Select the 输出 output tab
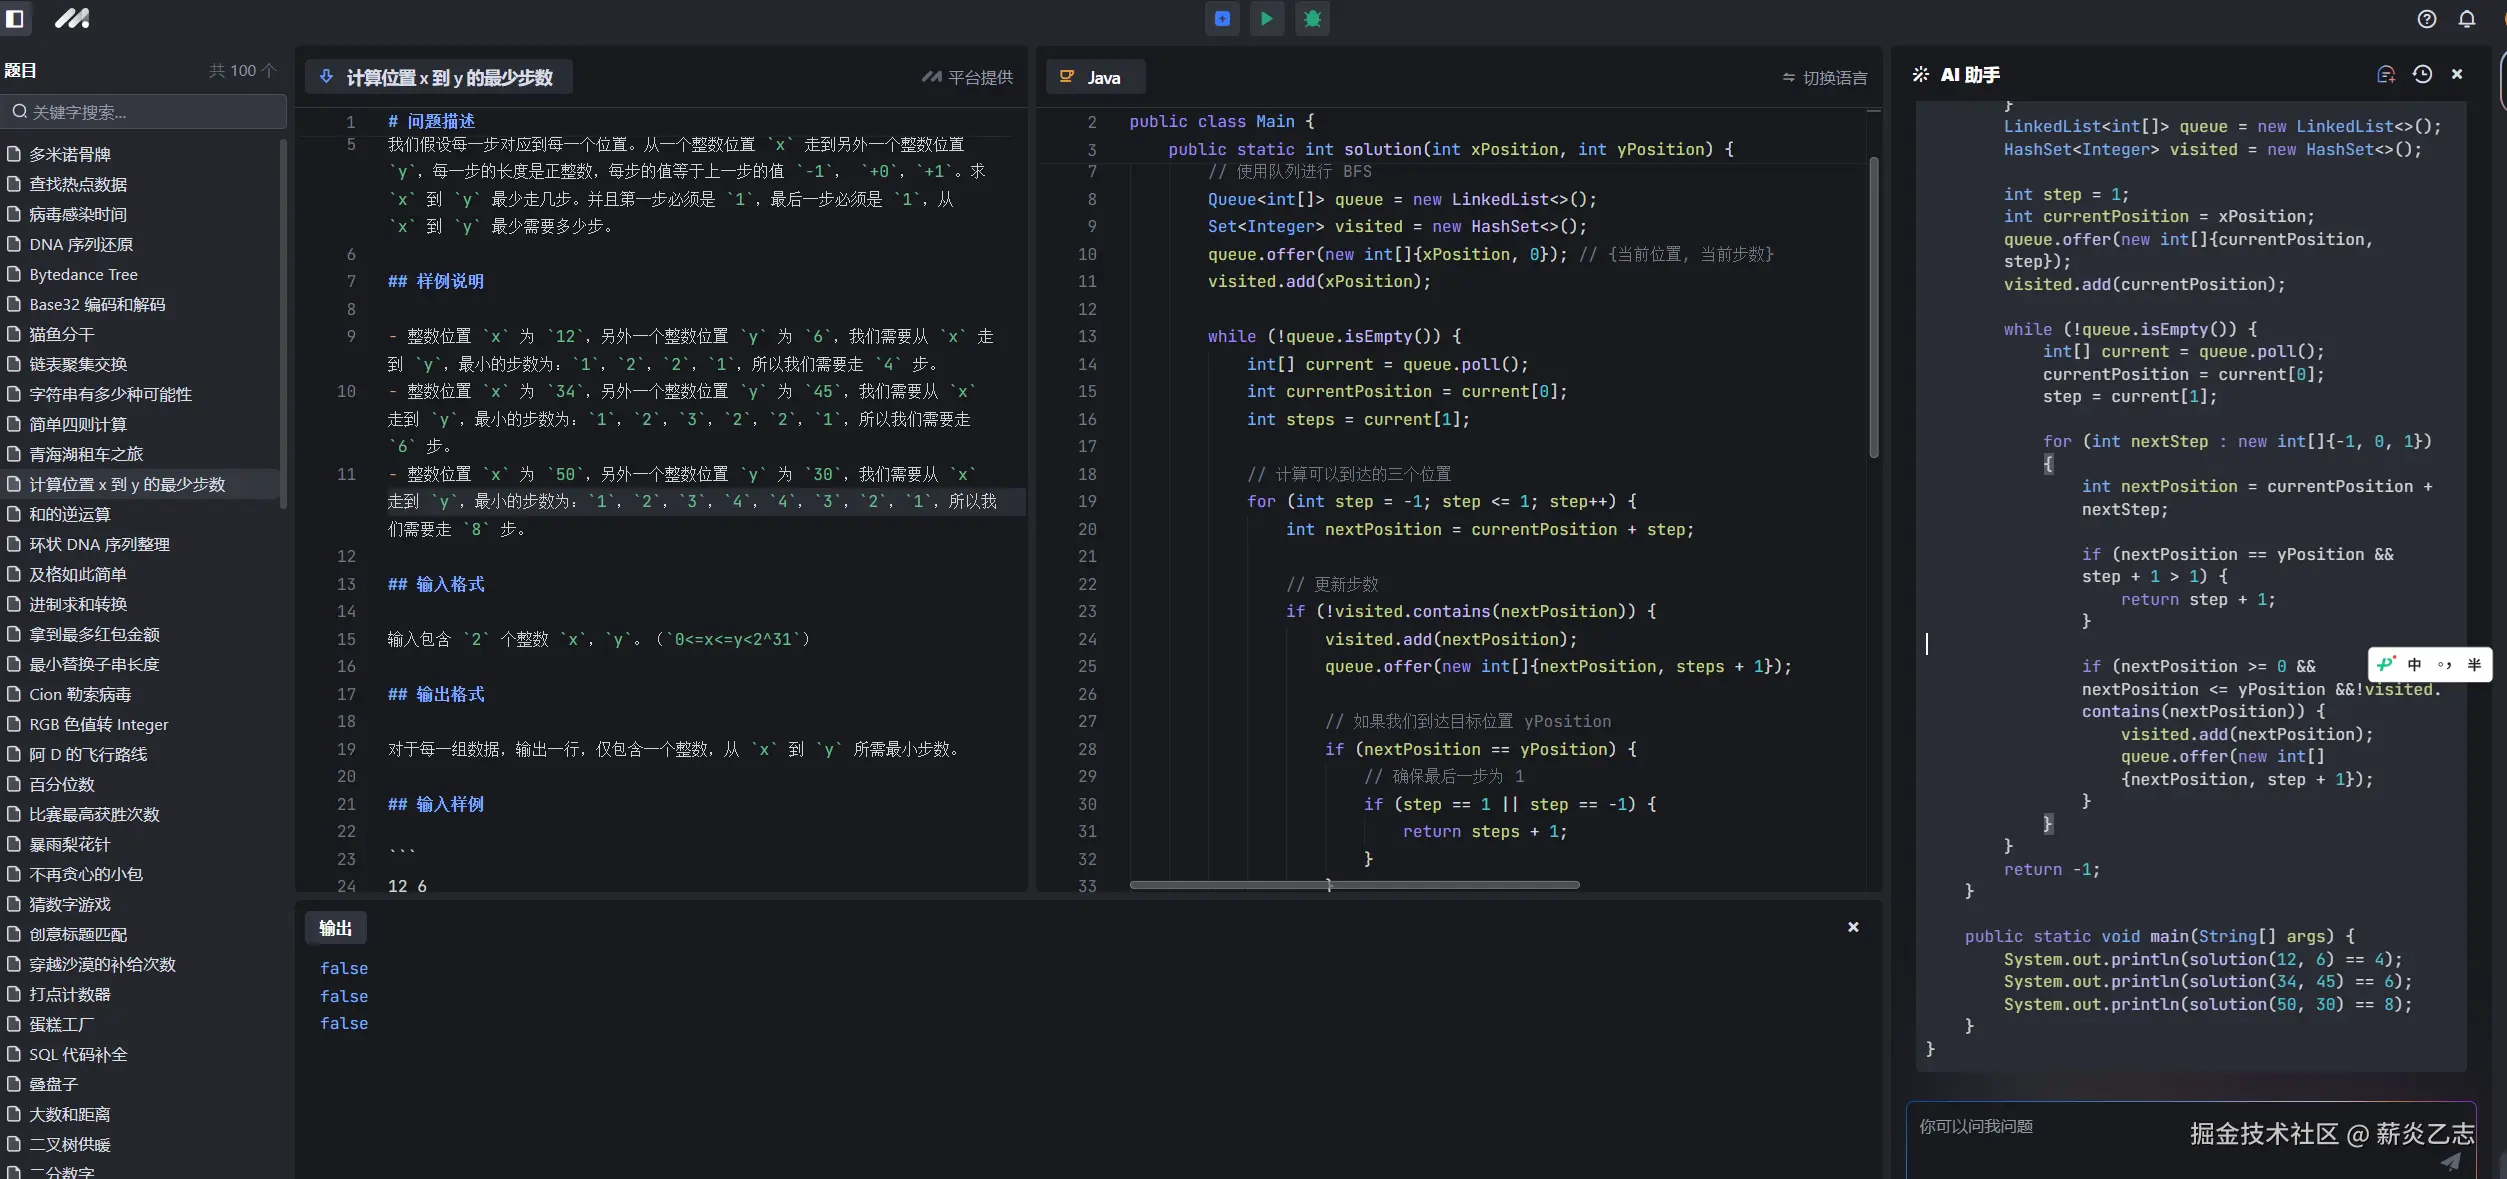This screenshot has width=2507, height=1179. pyautogui.click(x=335, y=928)
